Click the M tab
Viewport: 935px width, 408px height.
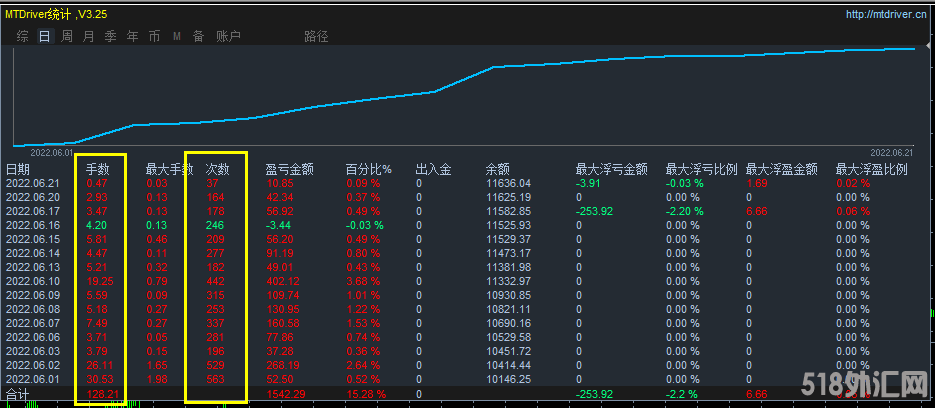click(x=177, y=36)
